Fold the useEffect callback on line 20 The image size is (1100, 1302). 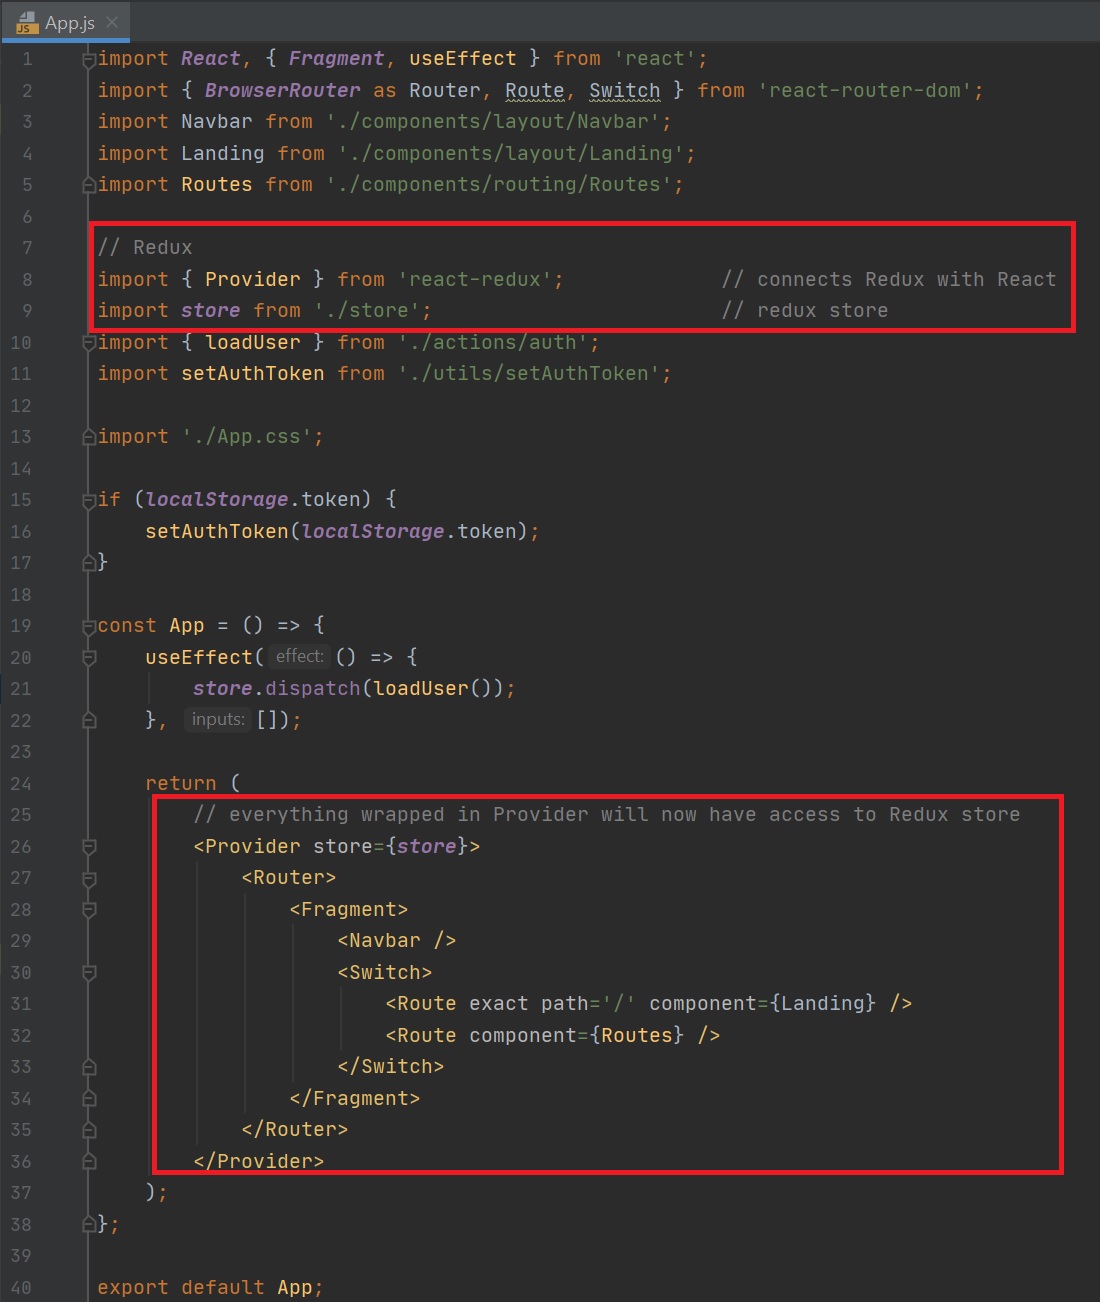(x=89, y=657)
